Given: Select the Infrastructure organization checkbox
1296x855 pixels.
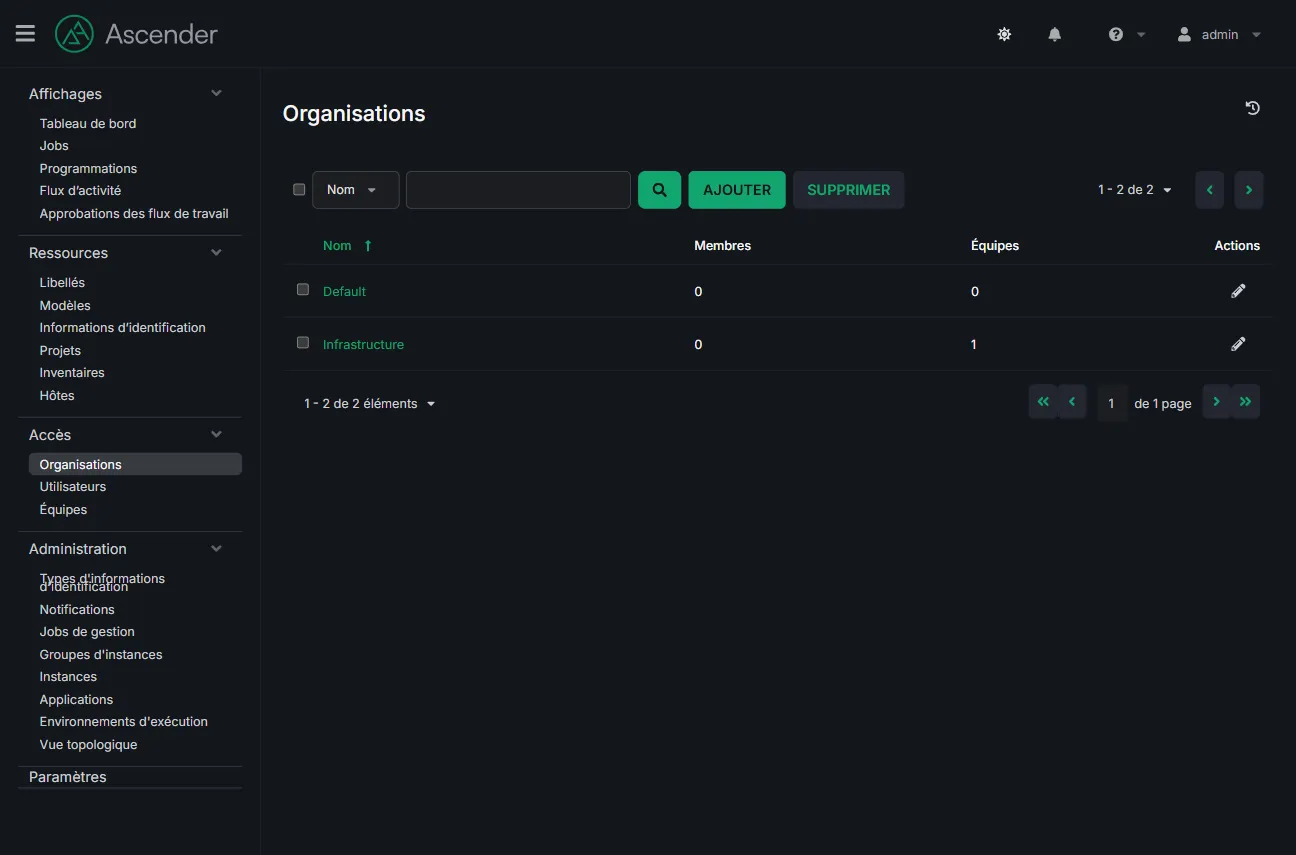Looking at the screenshot, I should click(303, 343).
